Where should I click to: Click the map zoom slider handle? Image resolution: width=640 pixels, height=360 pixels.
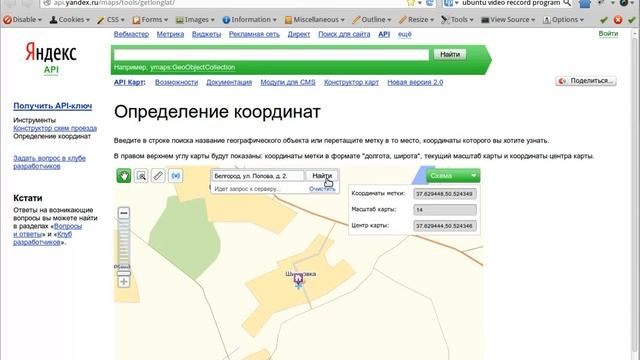[124, 273]
